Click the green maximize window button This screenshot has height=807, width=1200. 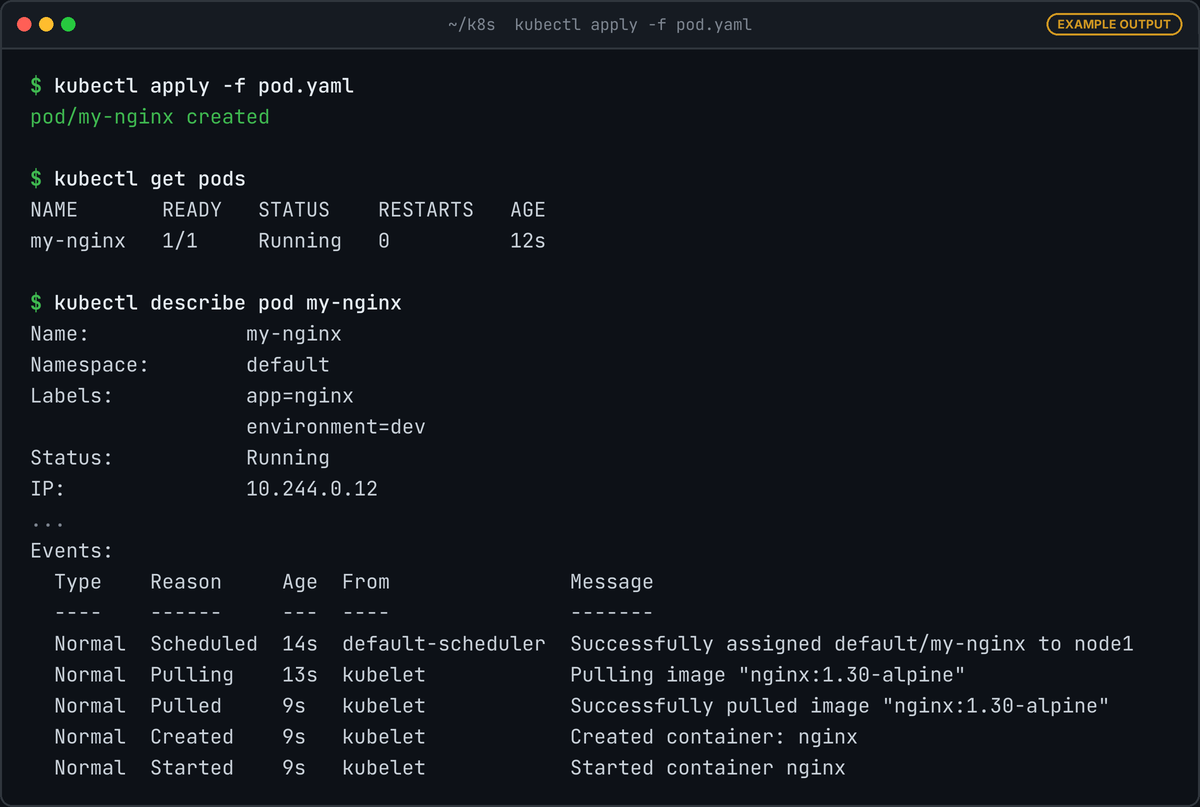(x=68, y=24)
